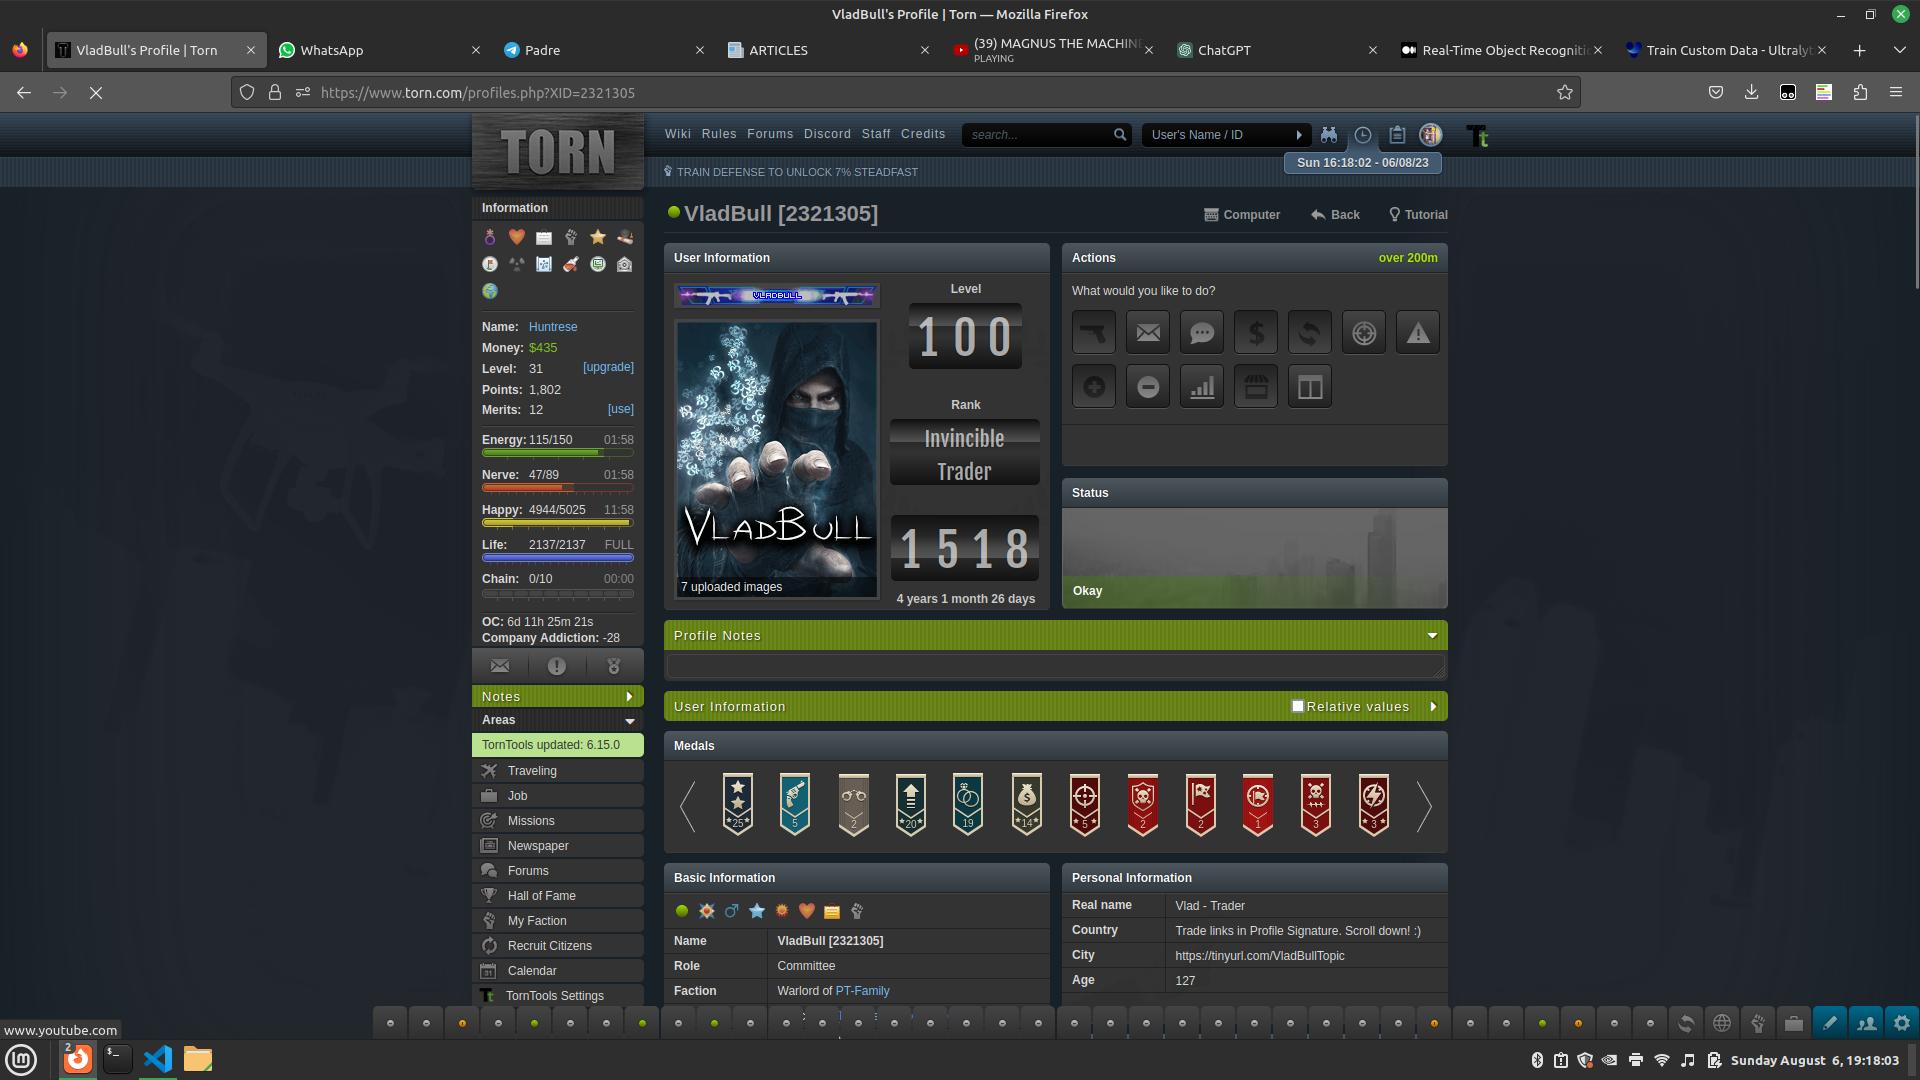Show previous medals with the left arrow

click(687, 806)
